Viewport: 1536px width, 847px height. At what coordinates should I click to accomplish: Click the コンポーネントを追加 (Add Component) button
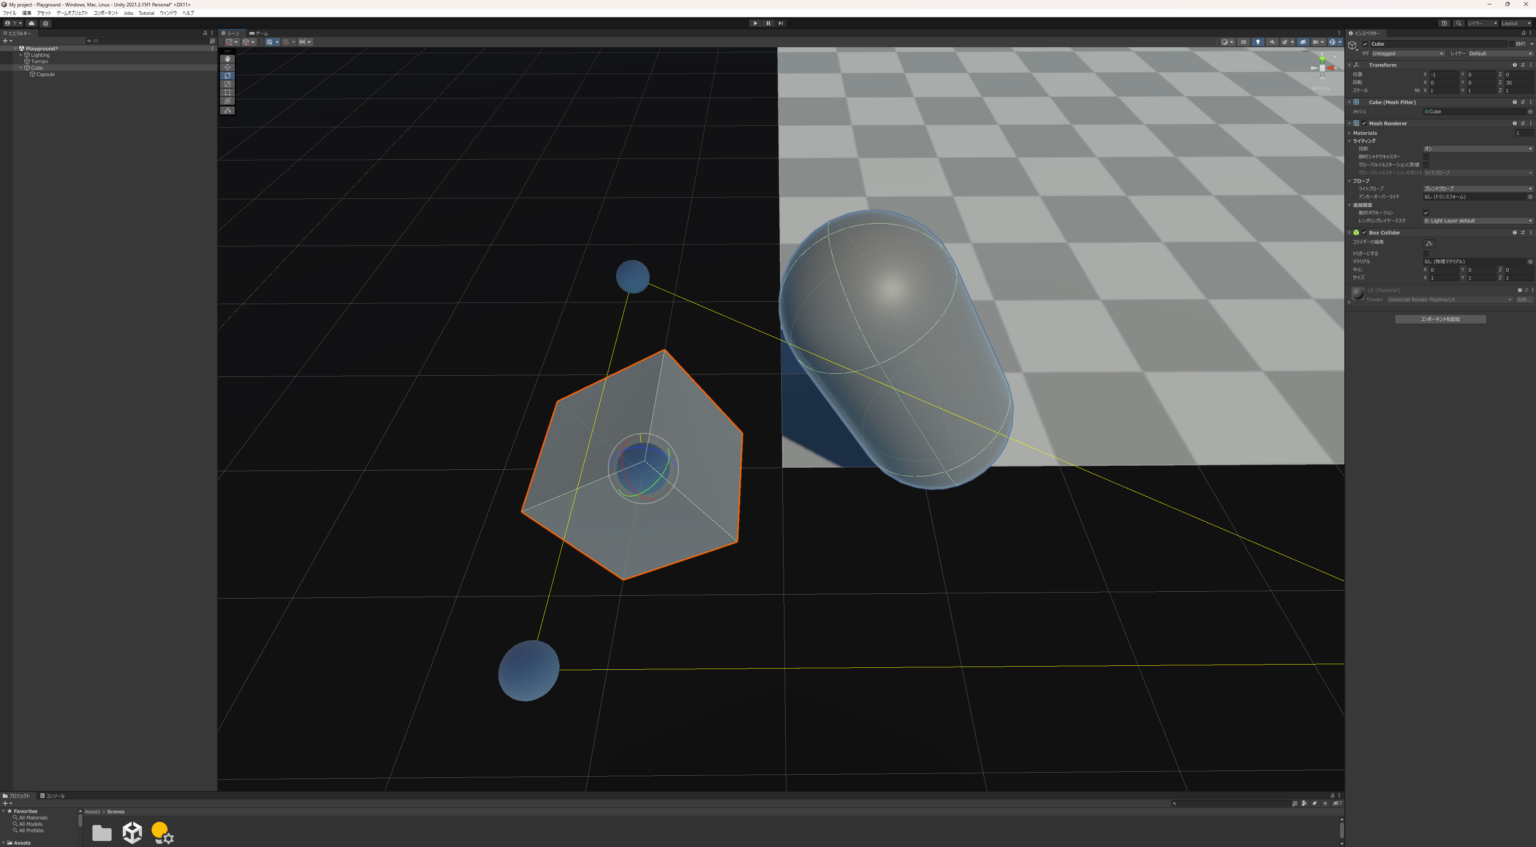(1440, 318)
